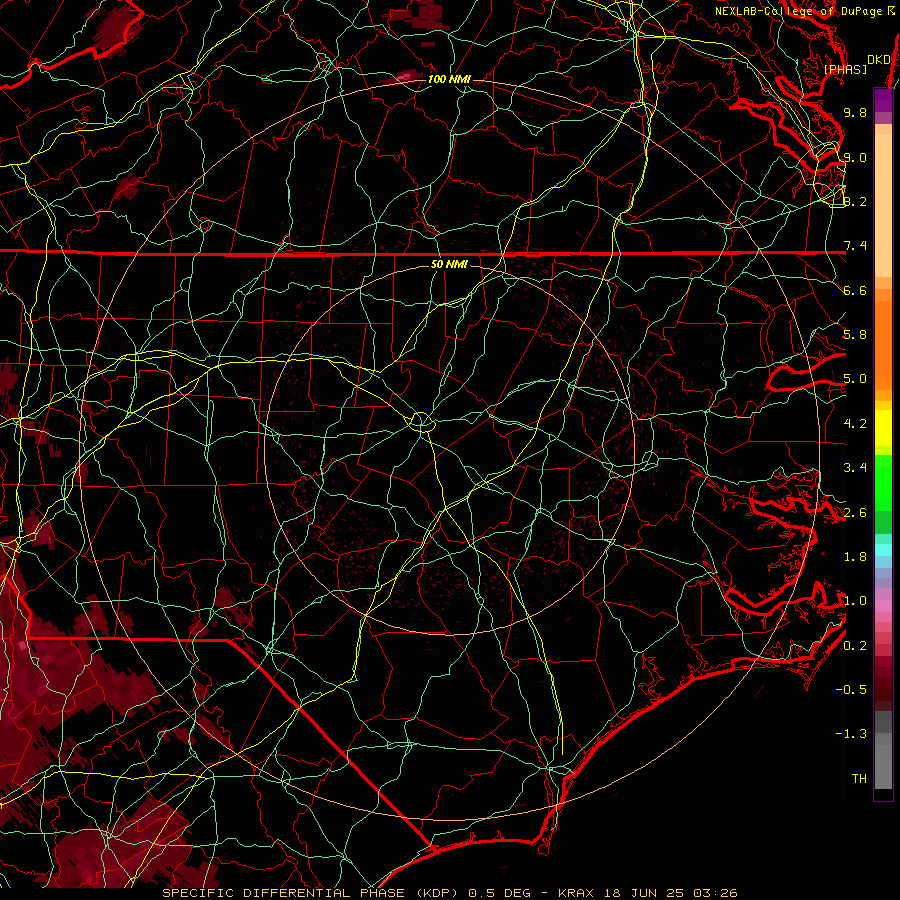Click the 5.0 value on the color scale

click(855, 379)
